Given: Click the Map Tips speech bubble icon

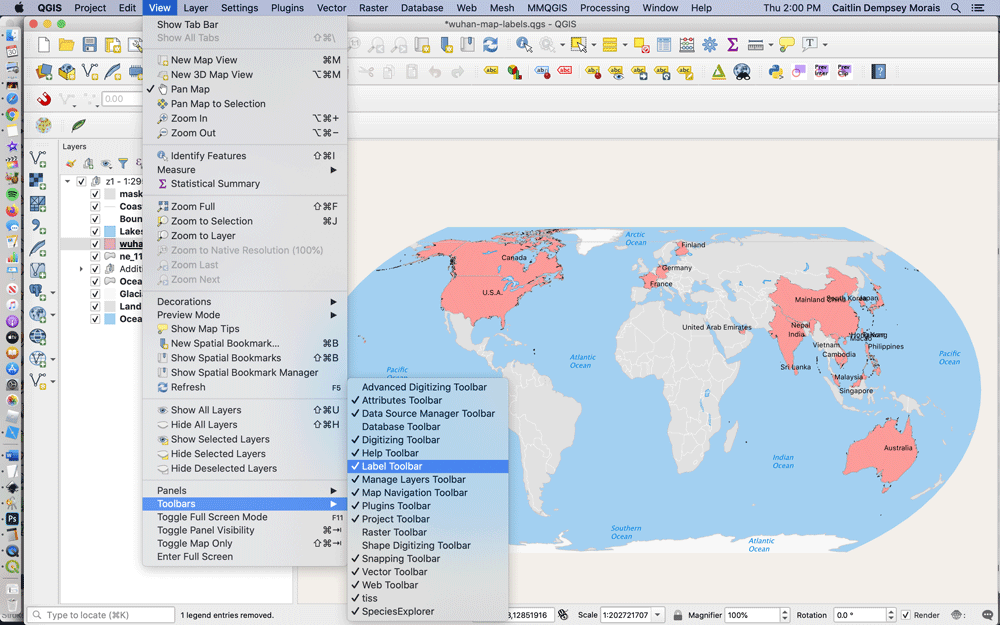Looking at the screenshot, I should tap(786, 45).
